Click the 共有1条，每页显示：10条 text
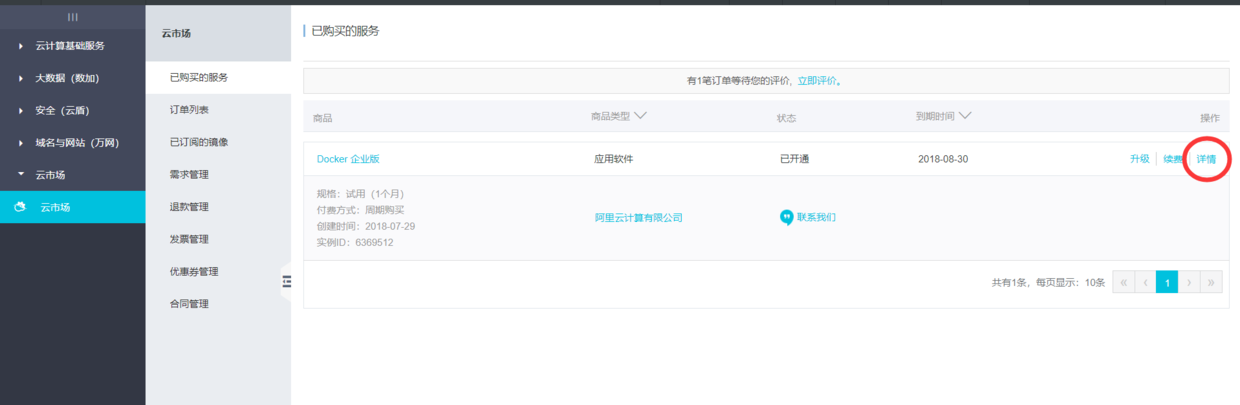Viewport: 1240px width, 405px height. [1048, 283]
